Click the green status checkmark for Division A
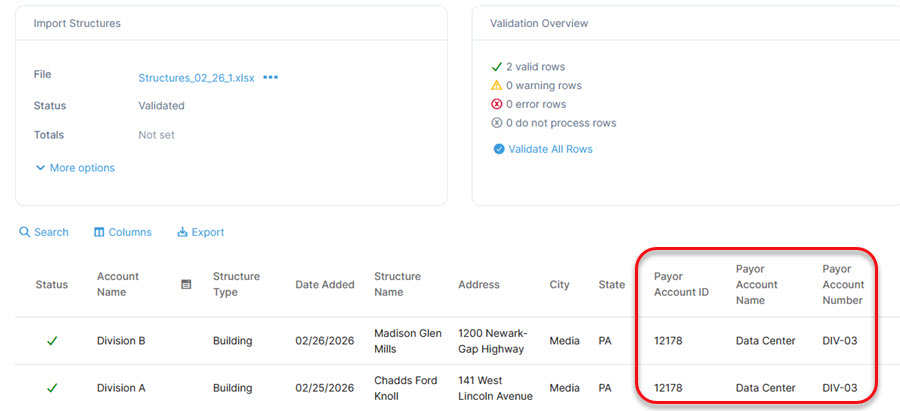900x411 pixels. point(52,388)
